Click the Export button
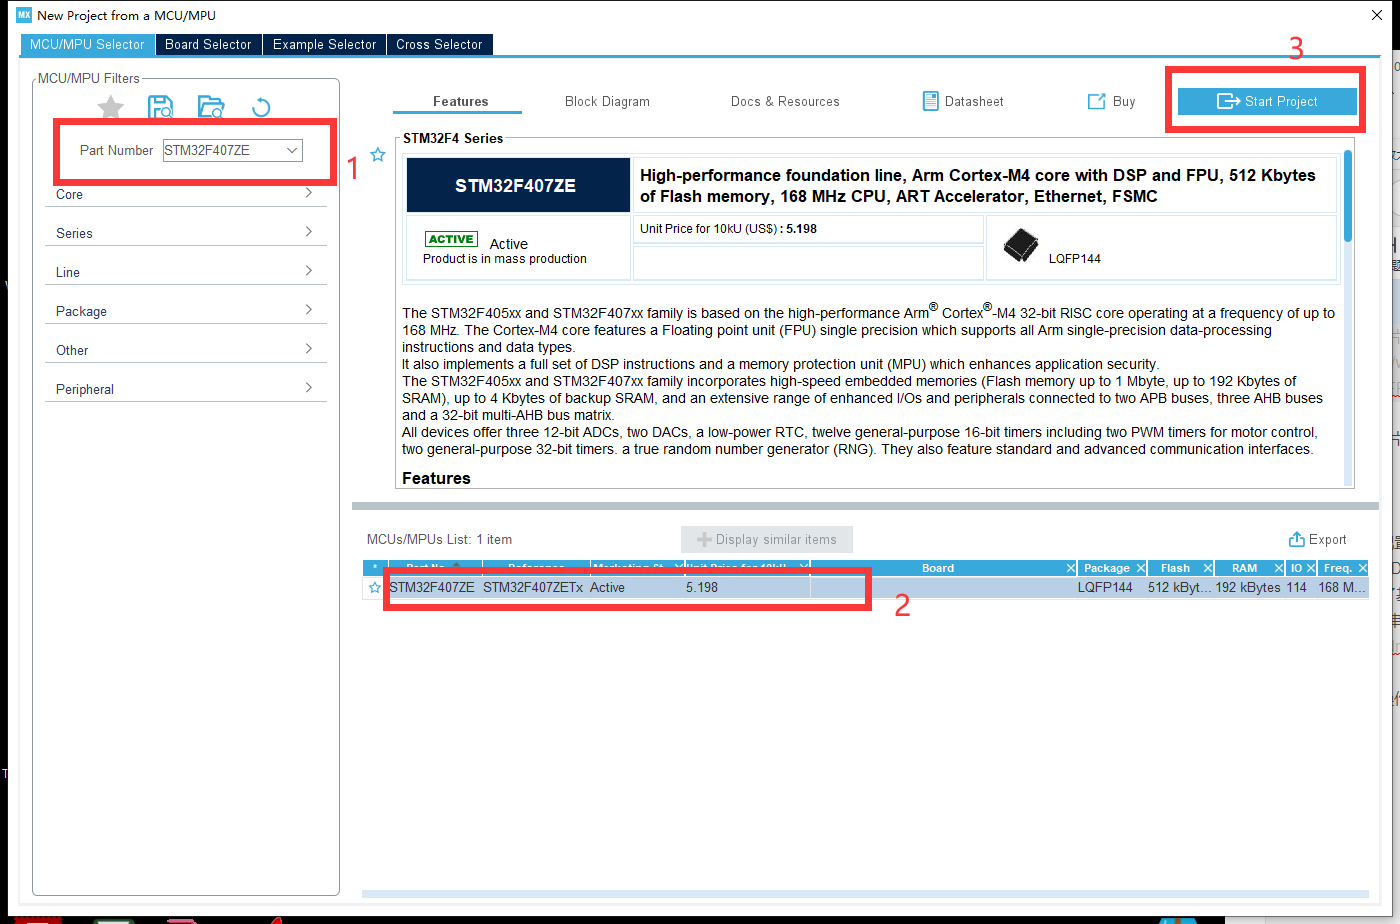 (1318, 539)
